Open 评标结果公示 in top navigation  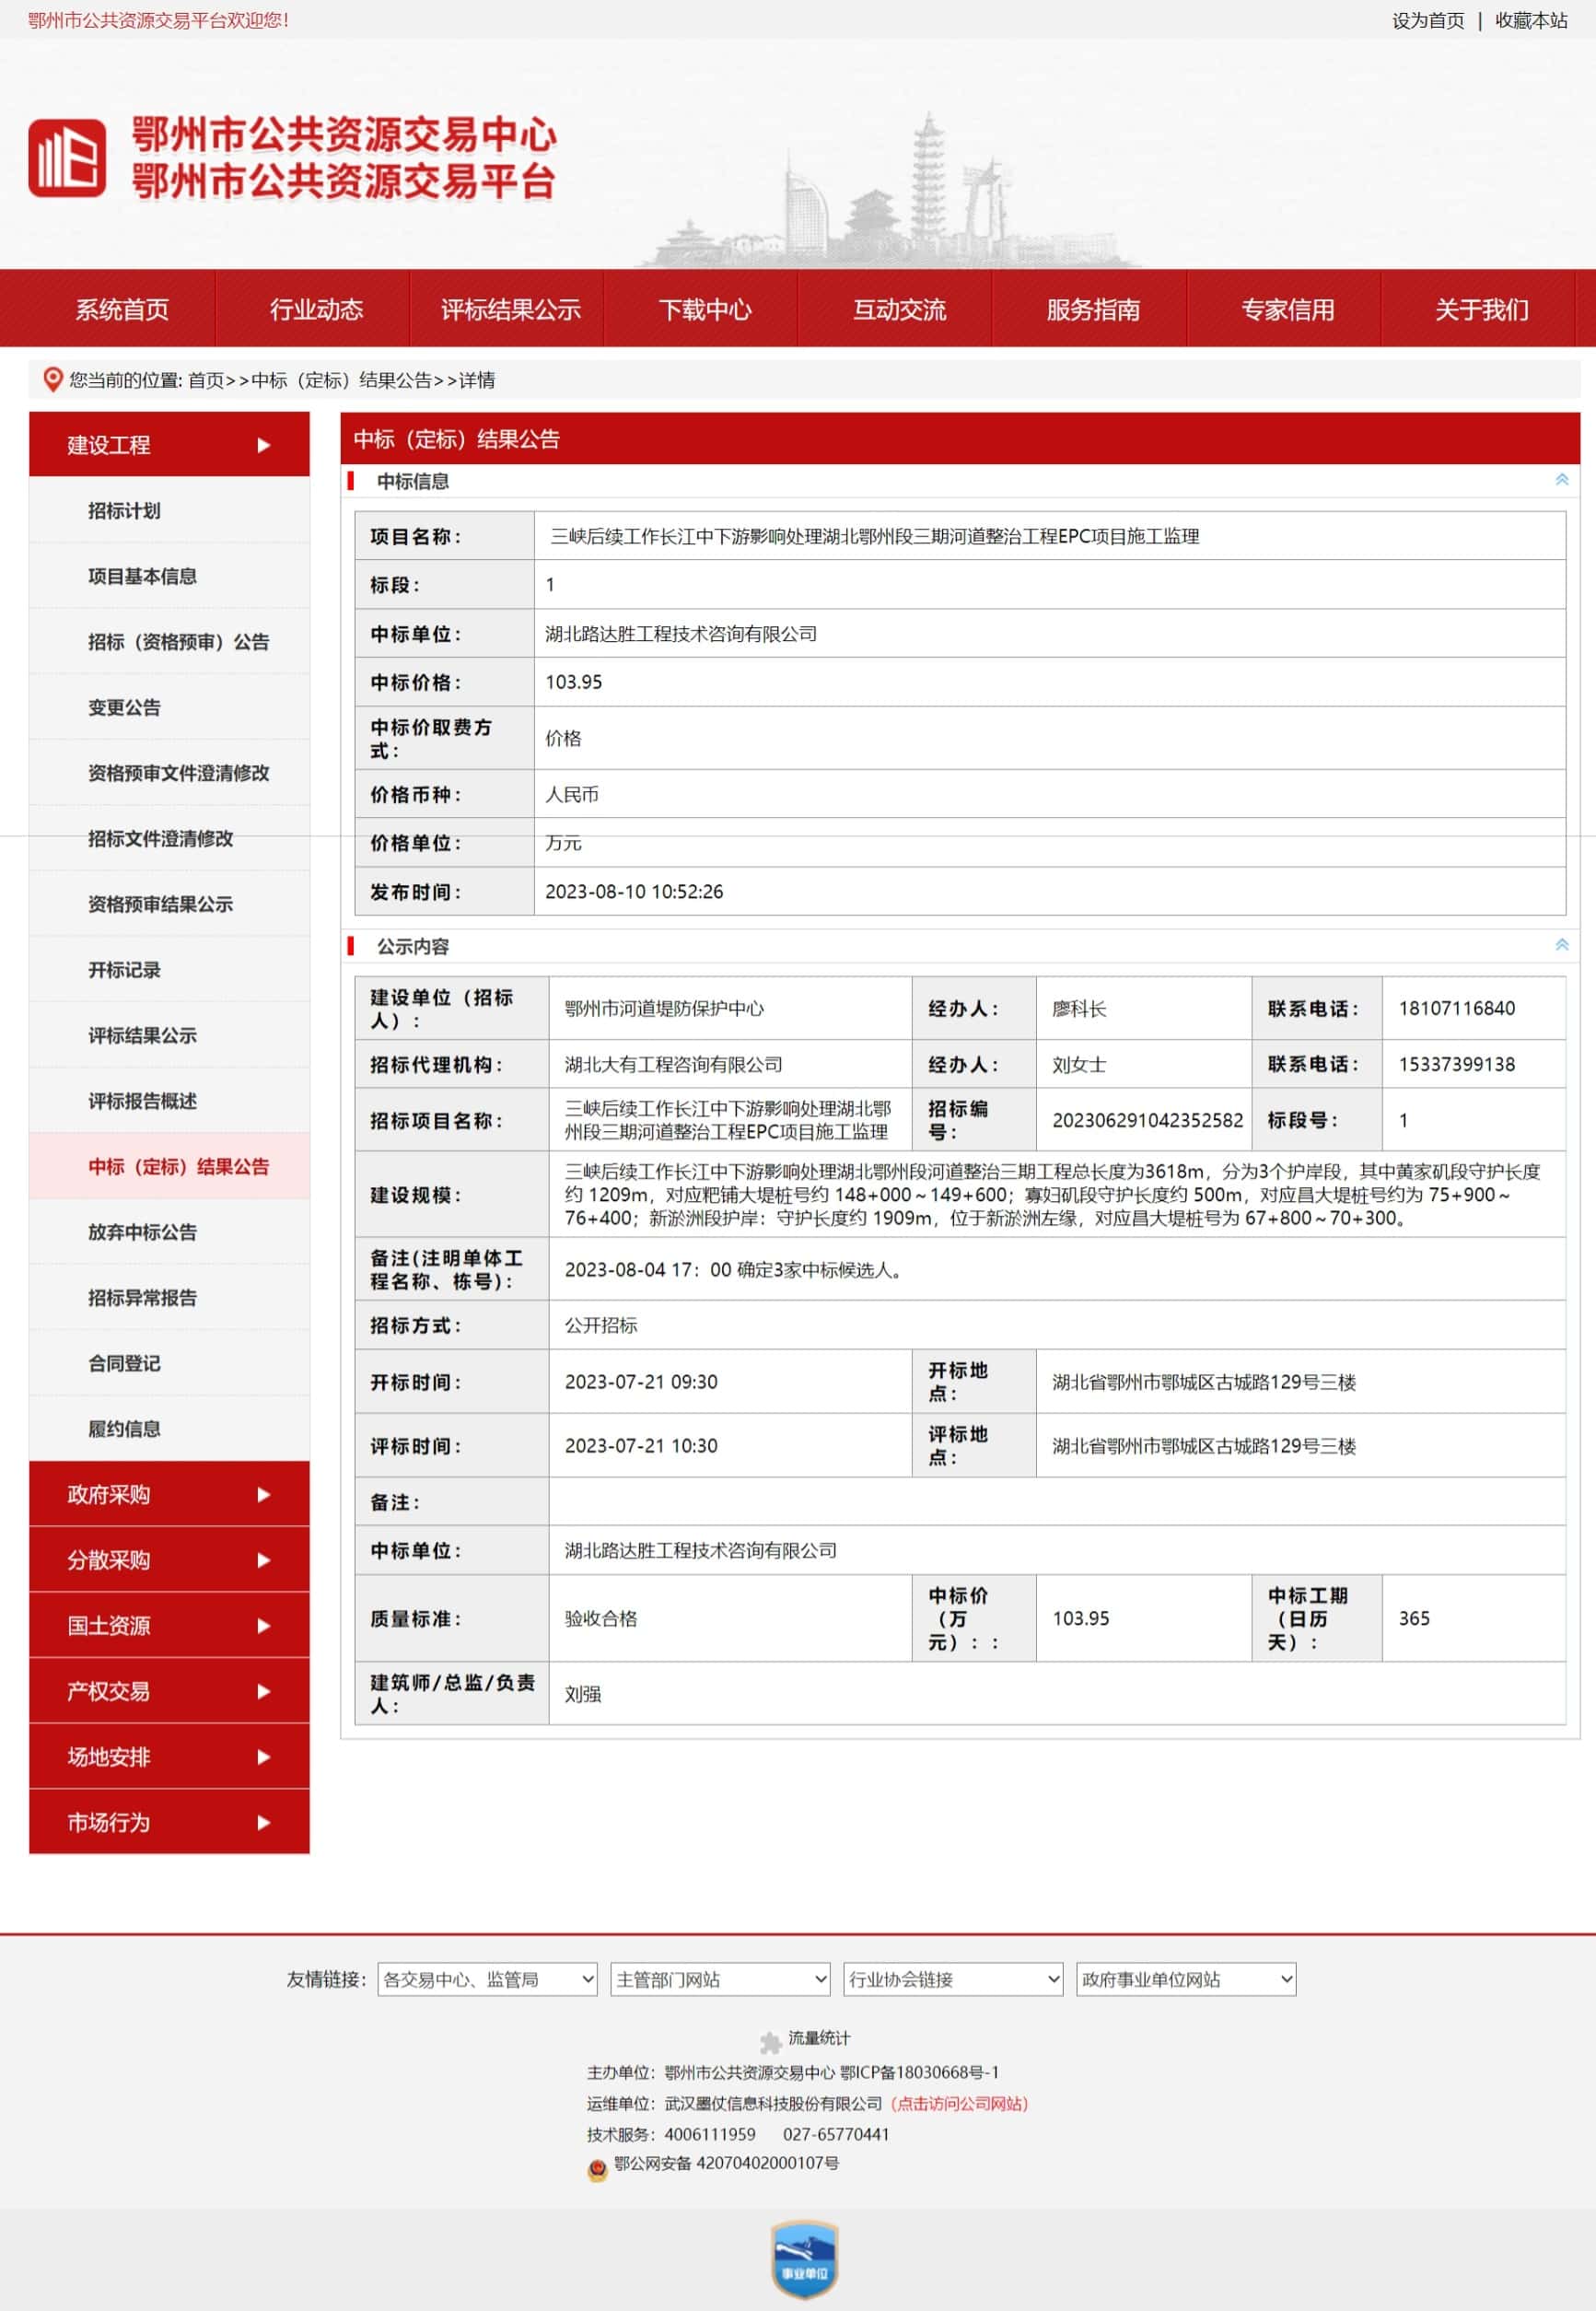tap(510, 310)
